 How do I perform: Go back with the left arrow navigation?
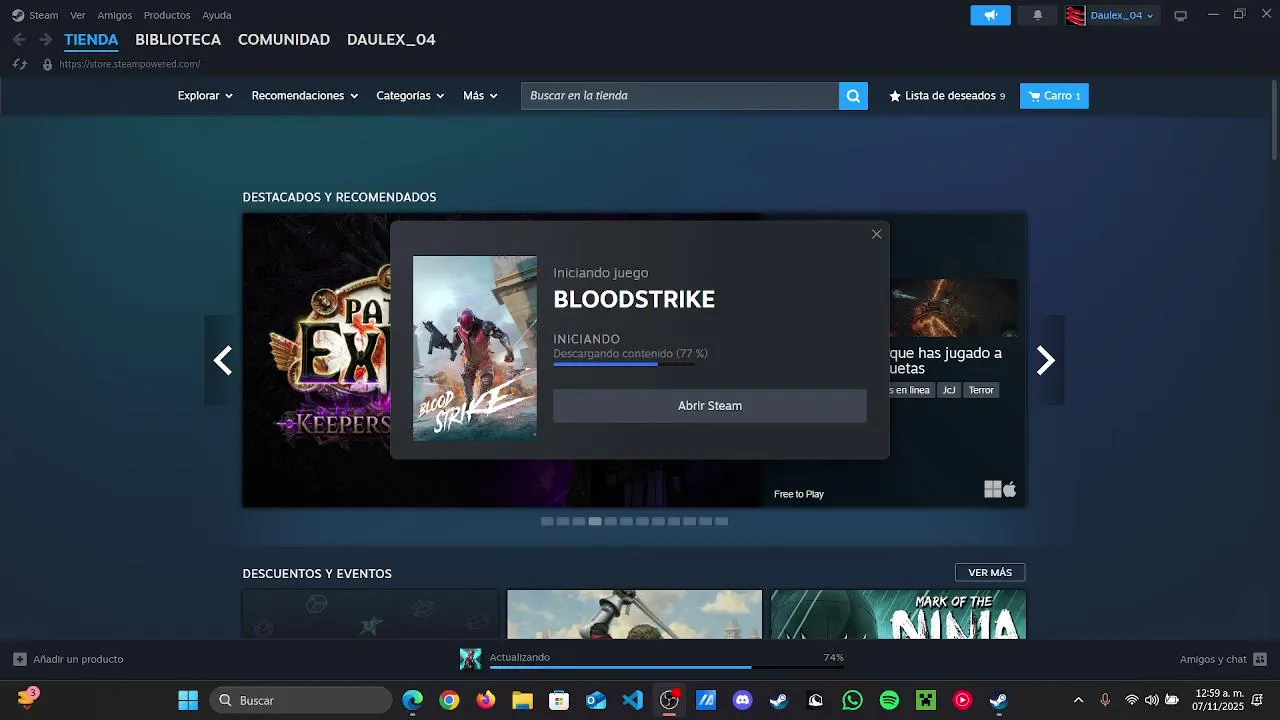tap(19, 40)
